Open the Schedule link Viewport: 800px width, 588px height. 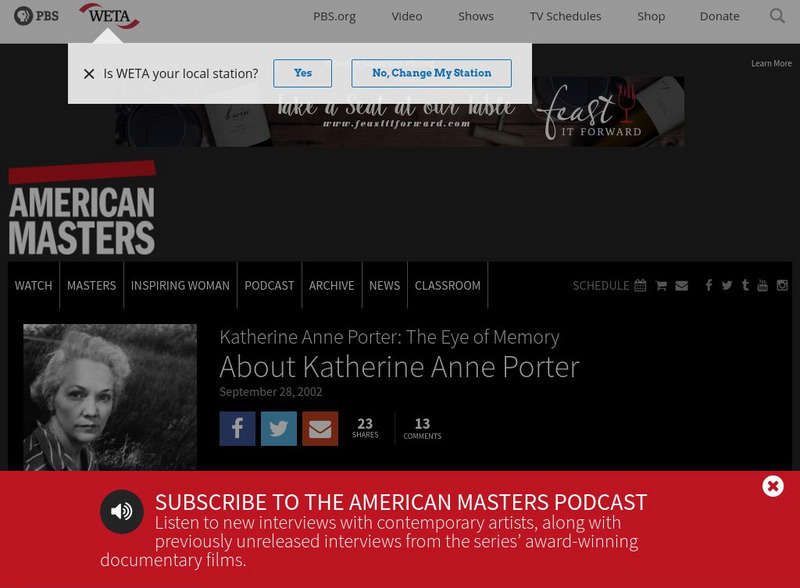click(601, 285)
